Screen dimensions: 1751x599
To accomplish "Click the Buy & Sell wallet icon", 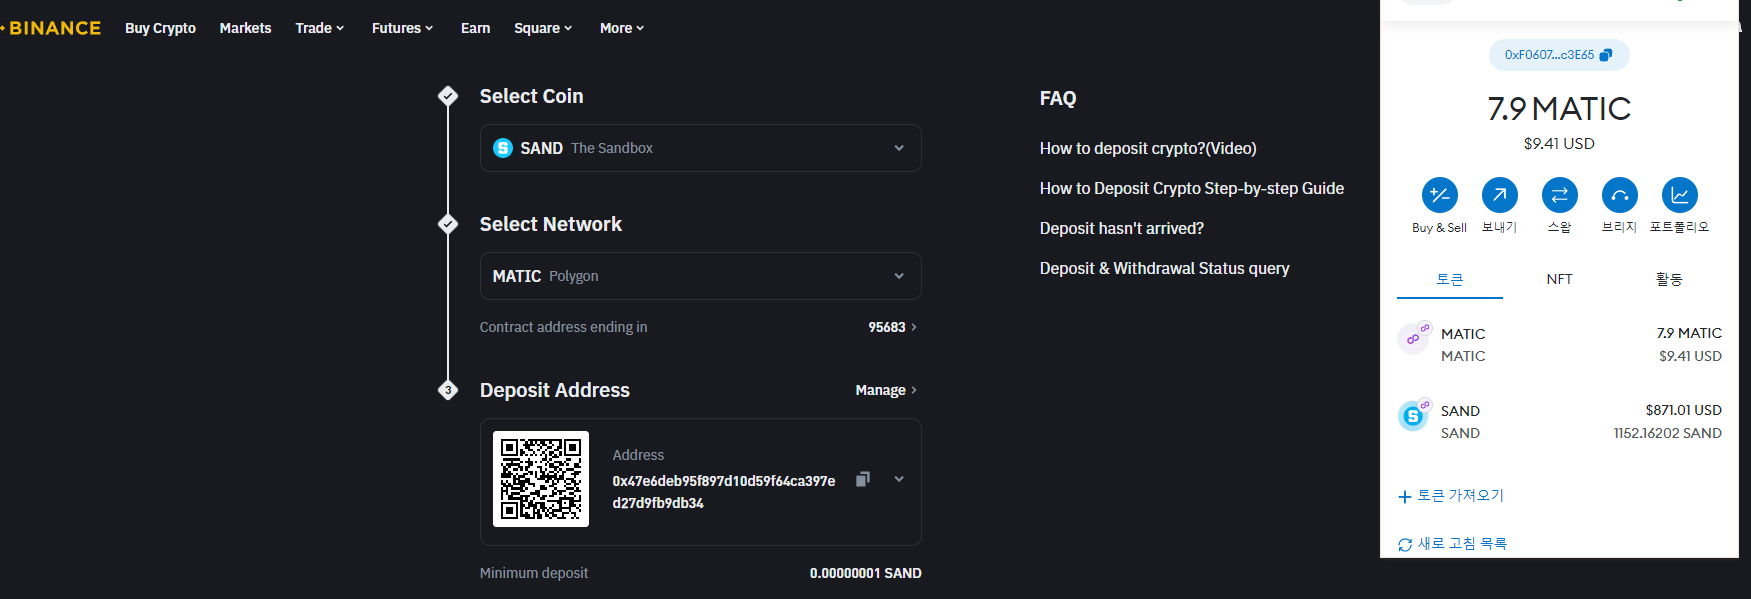I will pyautogui.click(x=1440, y=195).
